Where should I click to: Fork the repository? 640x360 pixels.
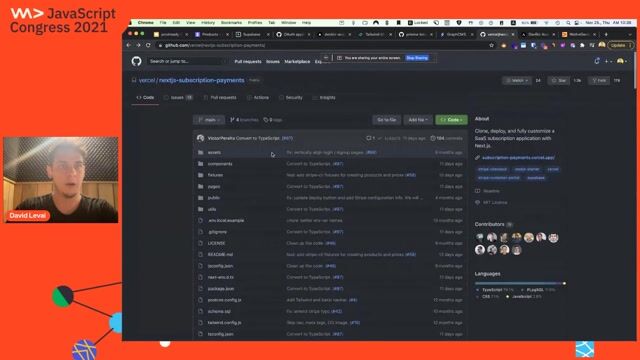click(x=599, y=81)
